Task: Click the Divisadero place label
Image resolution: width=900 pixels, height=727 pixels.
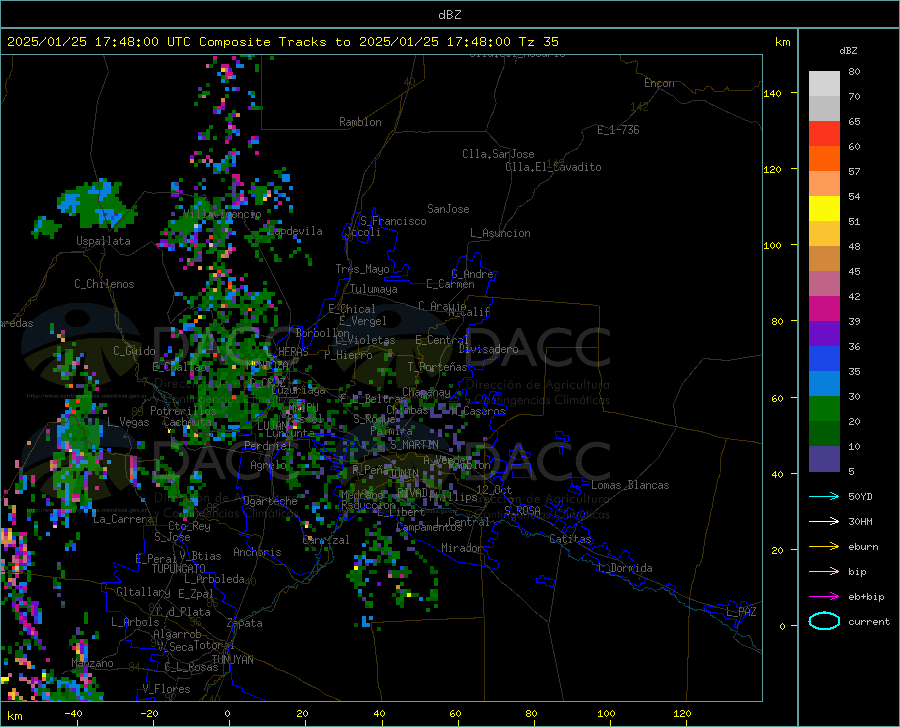Action: pos(488,349)
